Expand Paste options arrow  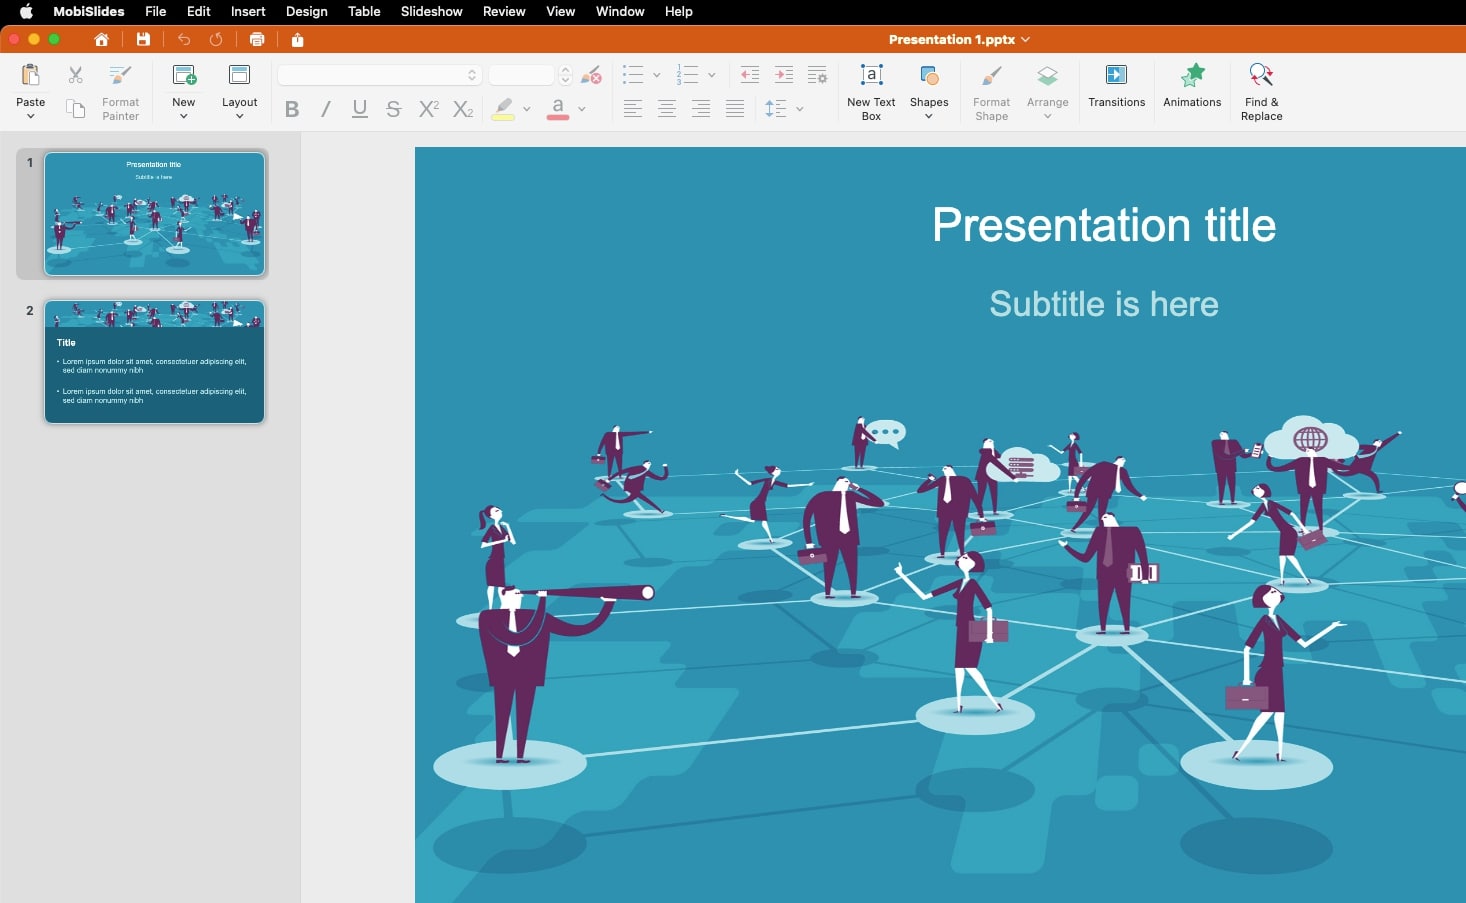tap(31, 116)
